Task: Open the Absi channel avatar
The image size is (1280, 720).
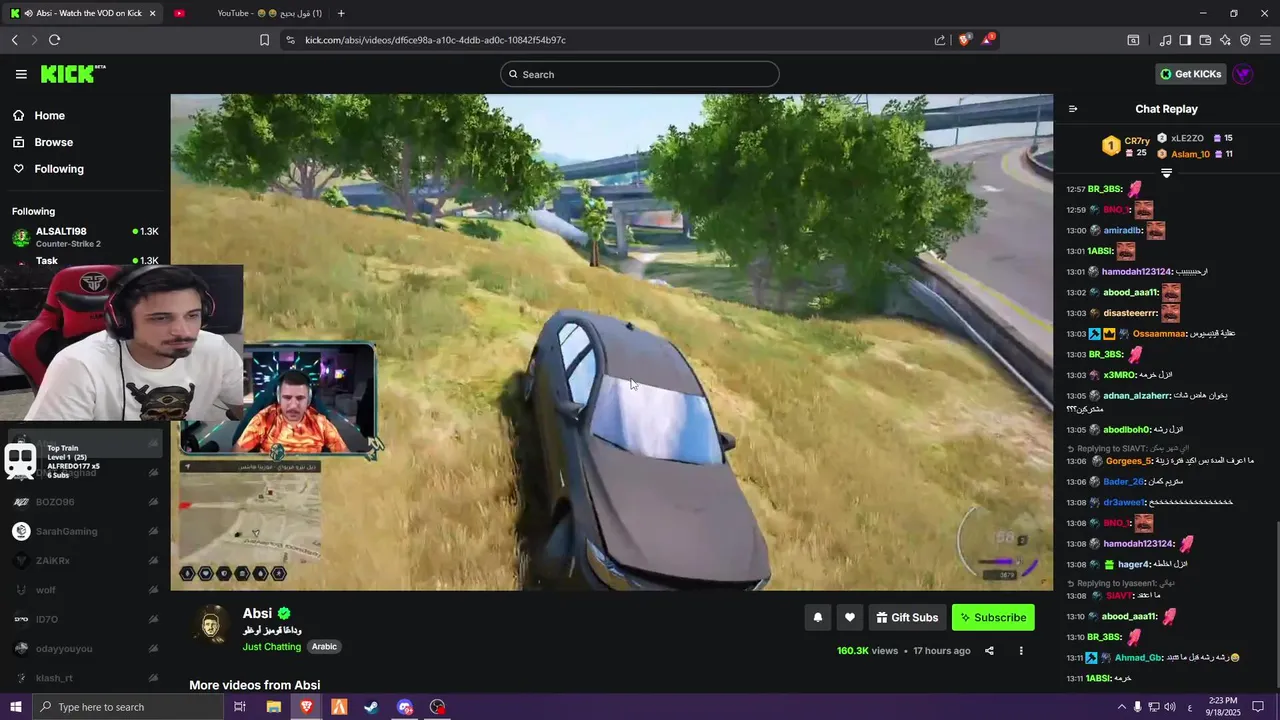Action: 211,624
